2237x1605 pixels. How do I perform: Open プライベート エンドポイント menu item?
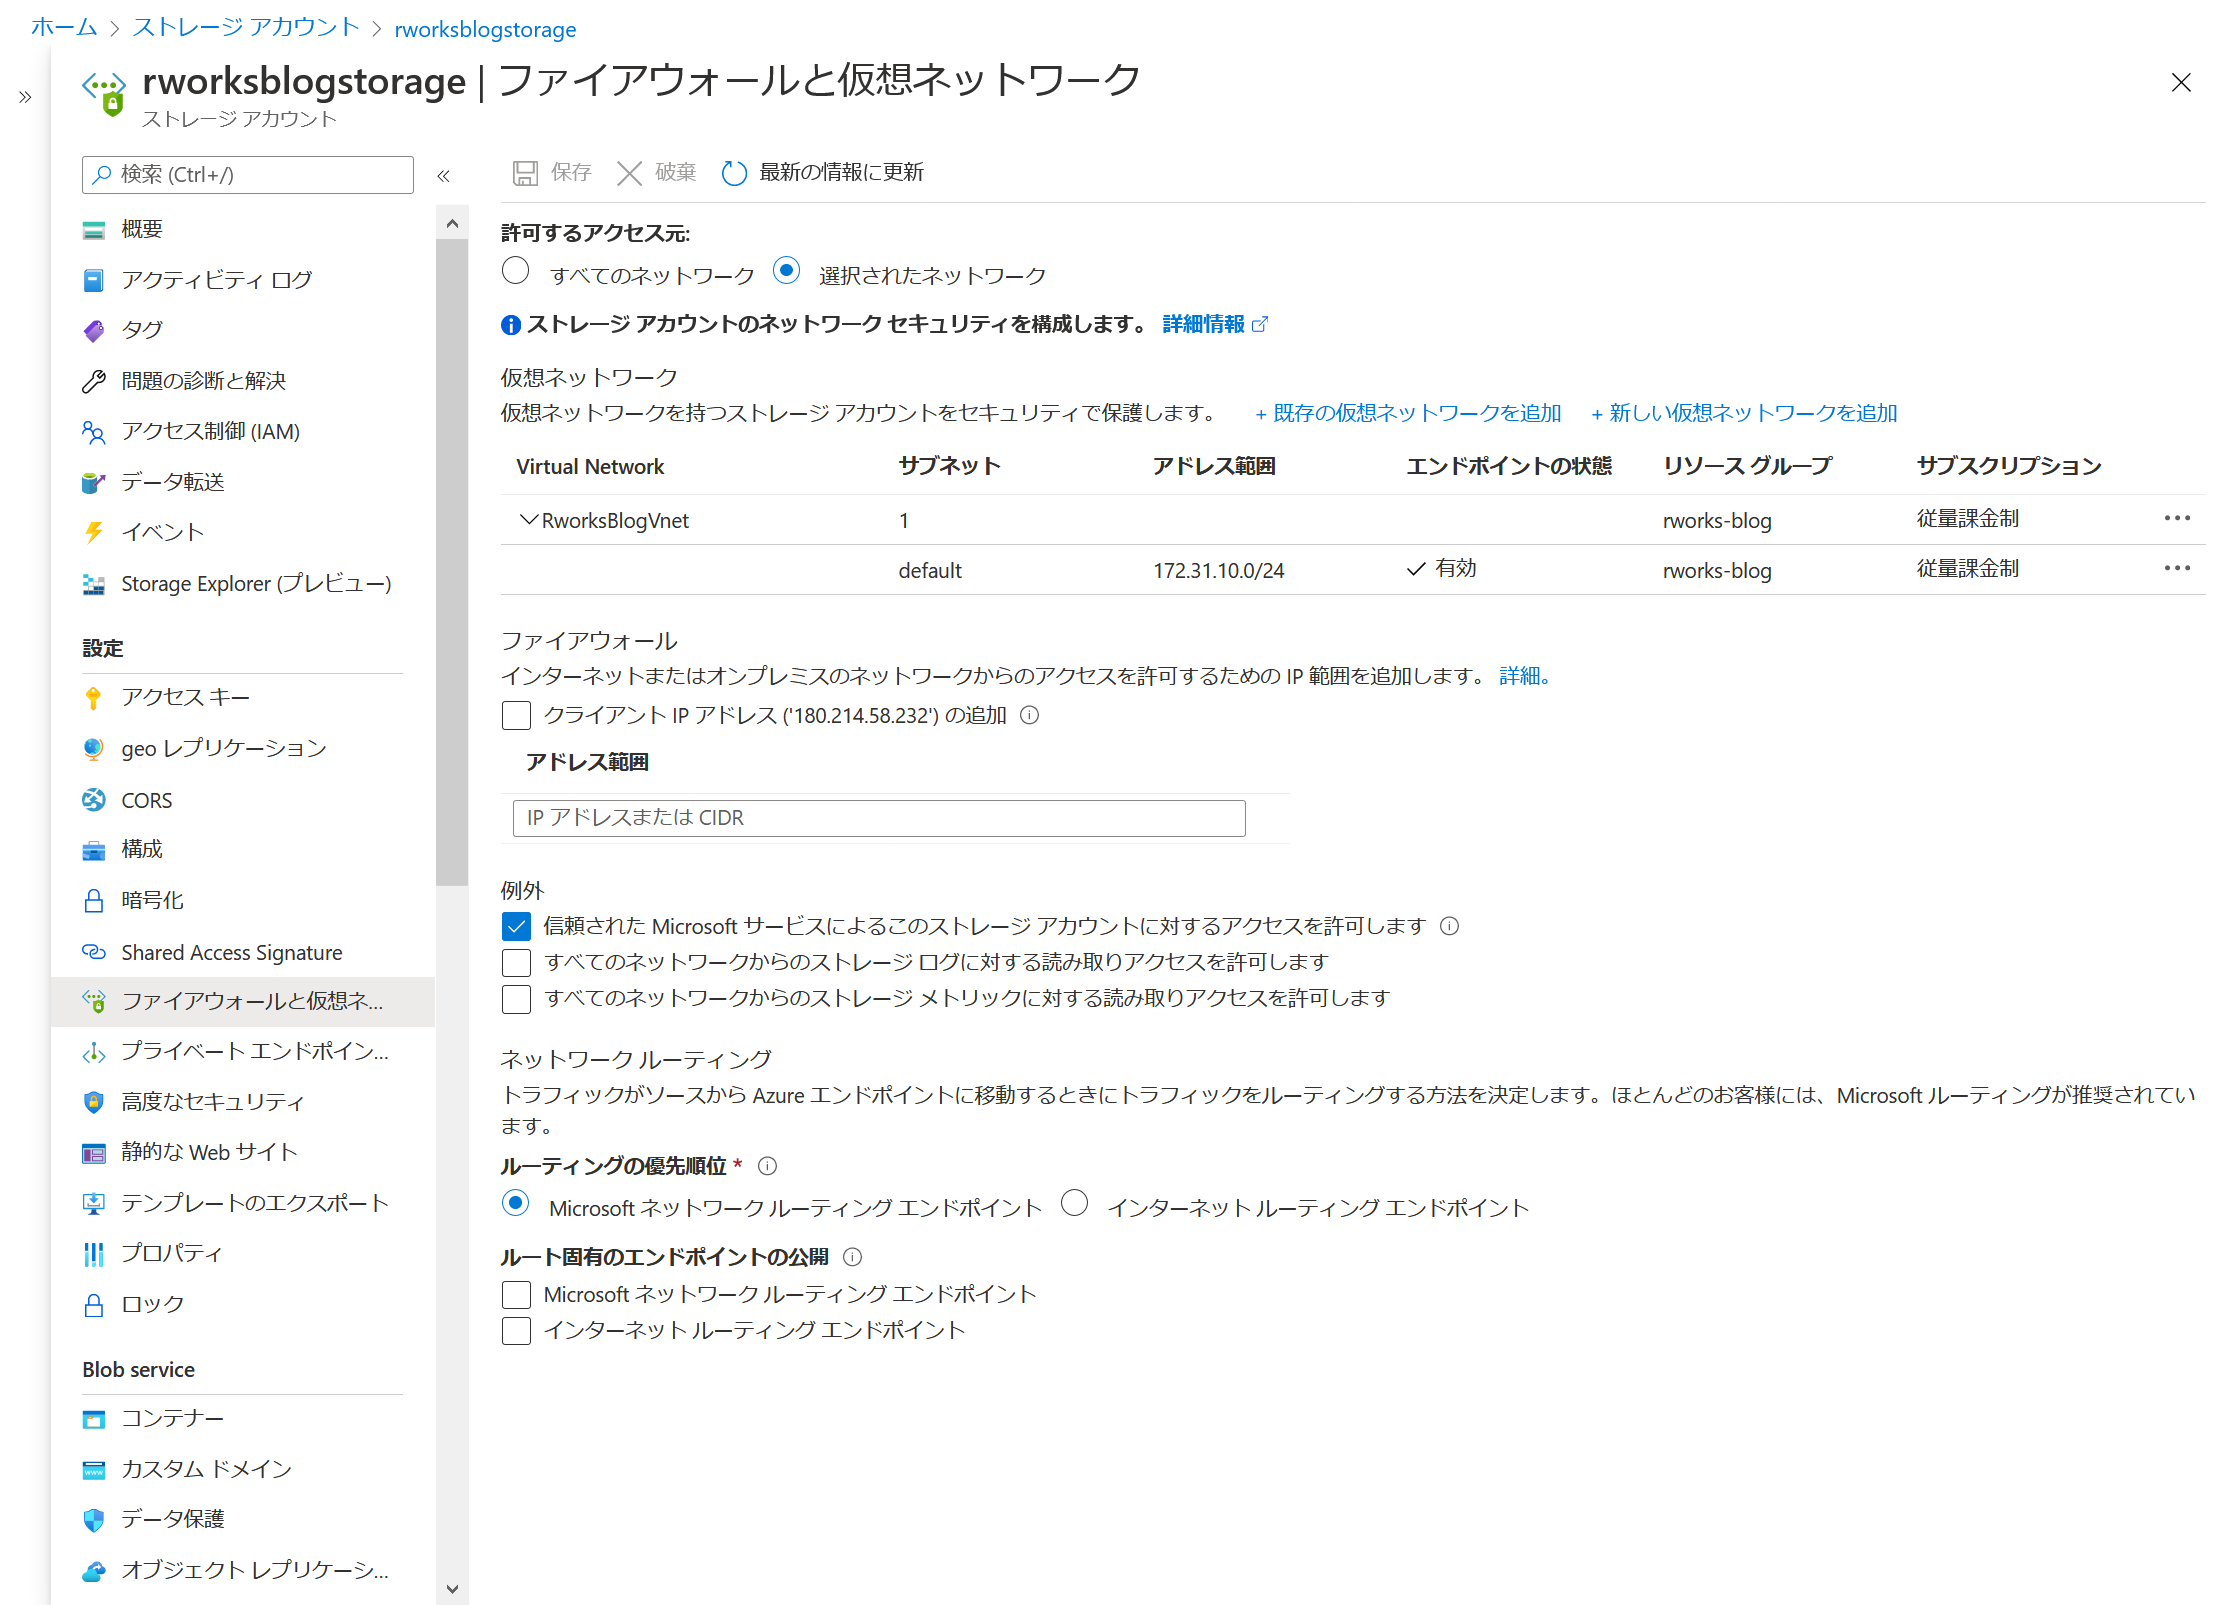click(243, 1051)
